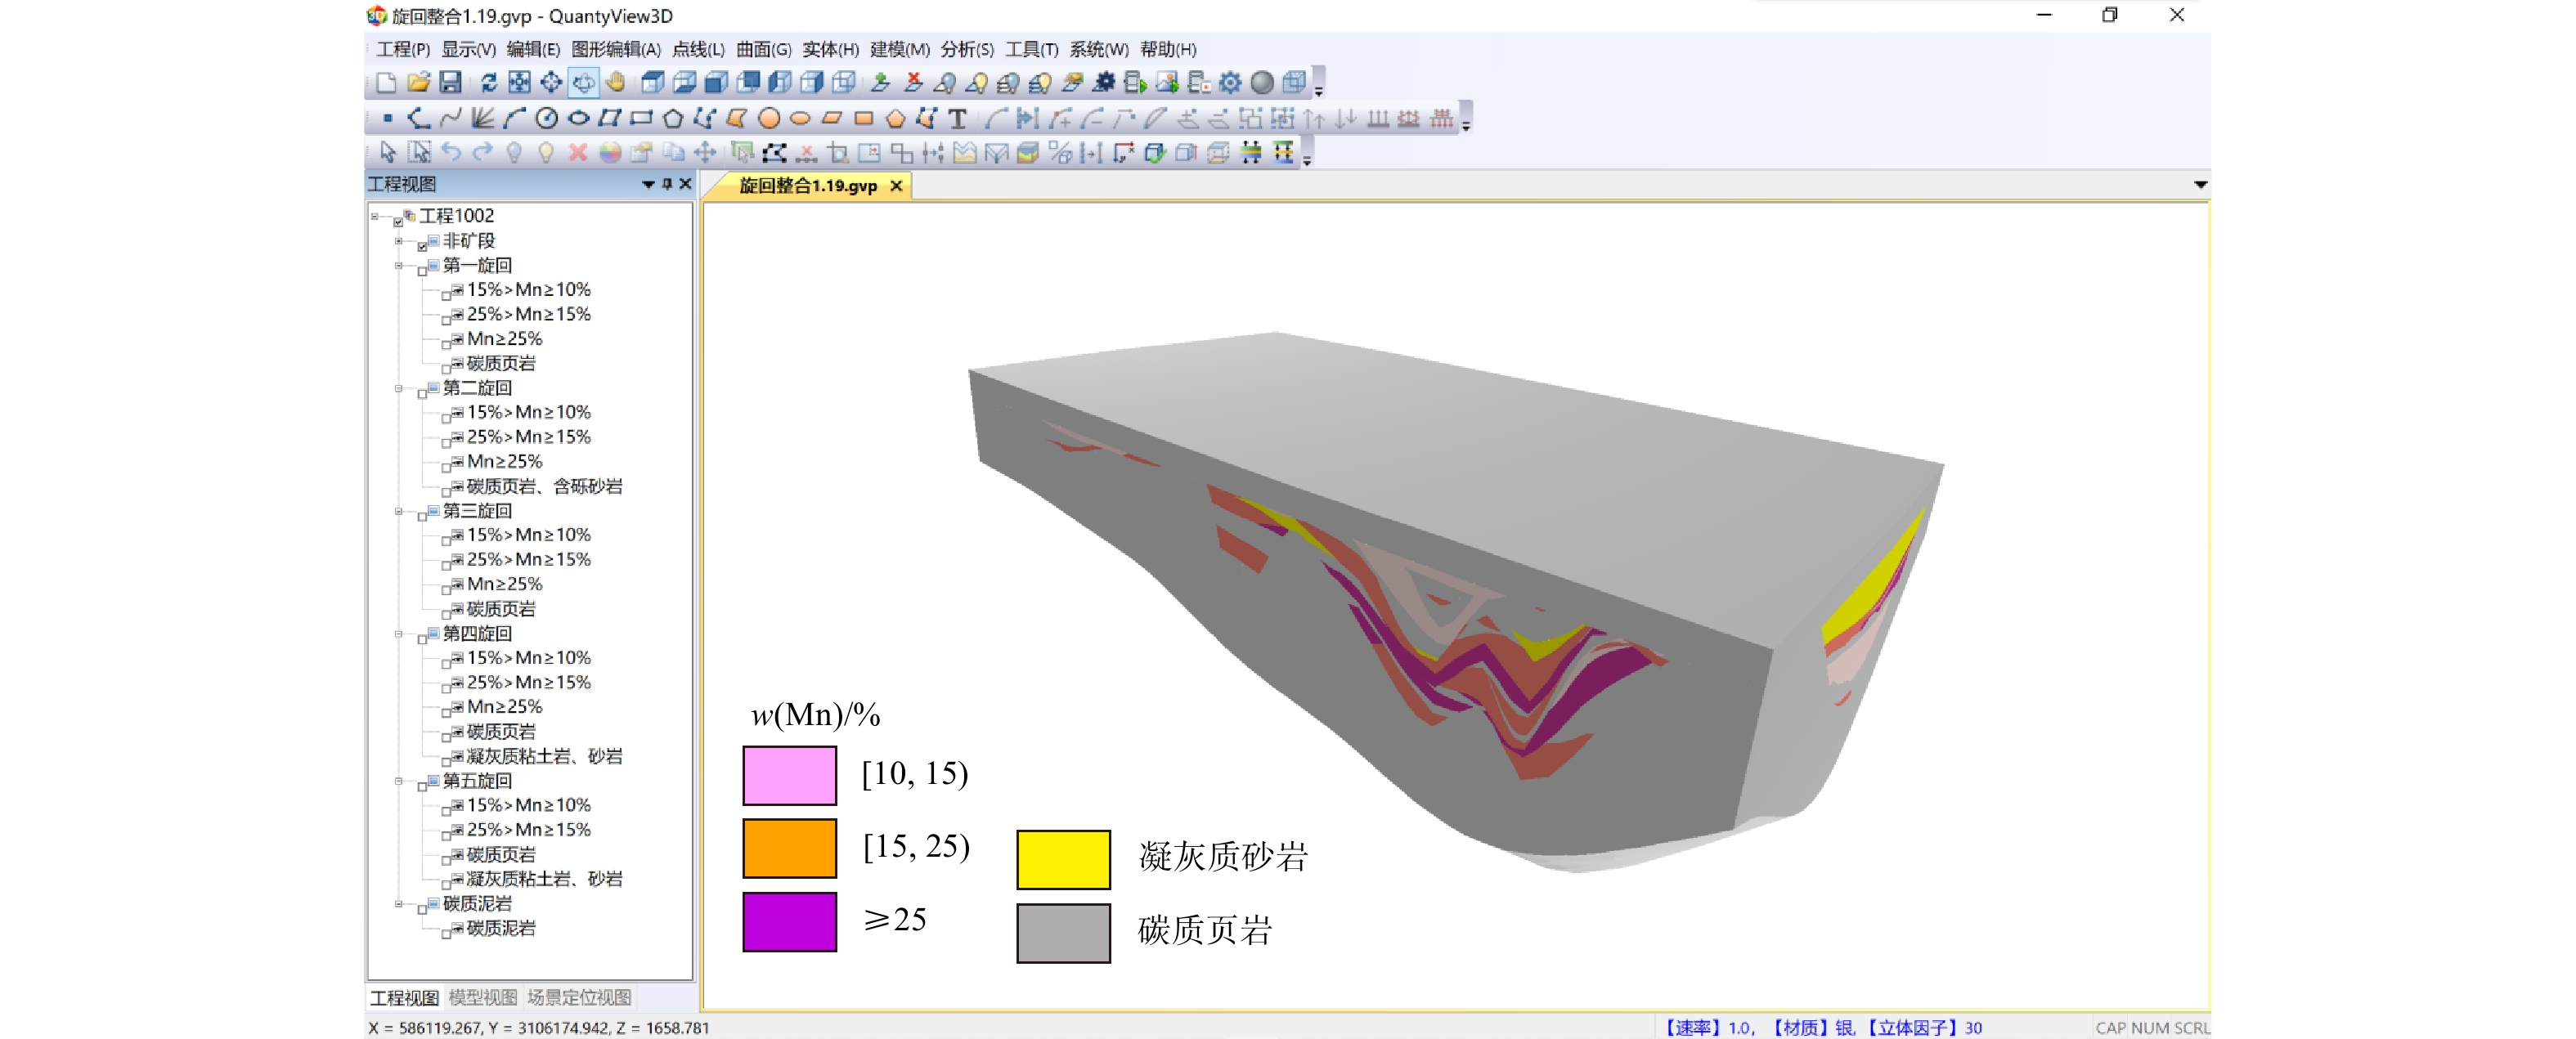Open the 分析(S) menu
Screen dimensions: 2576x1039
pyautogui.click(x=966, y=49)
